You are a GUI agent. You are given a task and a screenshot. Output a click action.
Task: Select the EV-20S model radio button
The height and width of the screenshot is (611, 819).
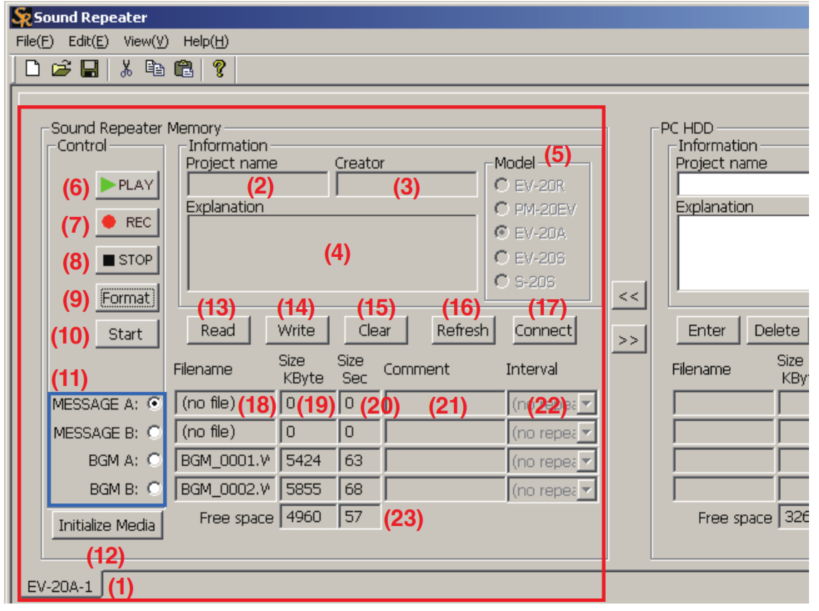501,257
